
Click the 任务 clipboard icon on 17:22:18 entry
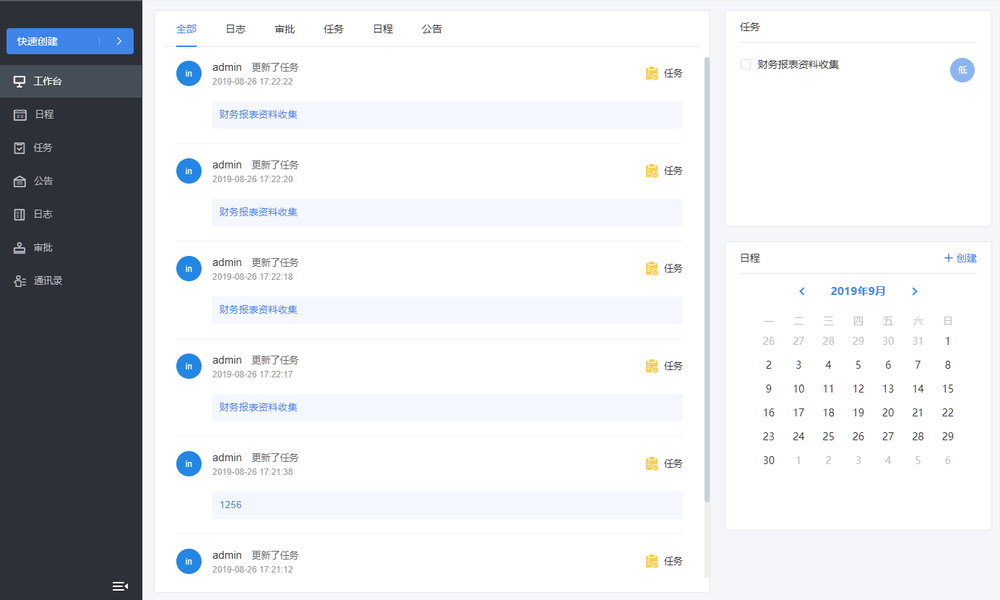pyautogui.click(x=651, y=268)
